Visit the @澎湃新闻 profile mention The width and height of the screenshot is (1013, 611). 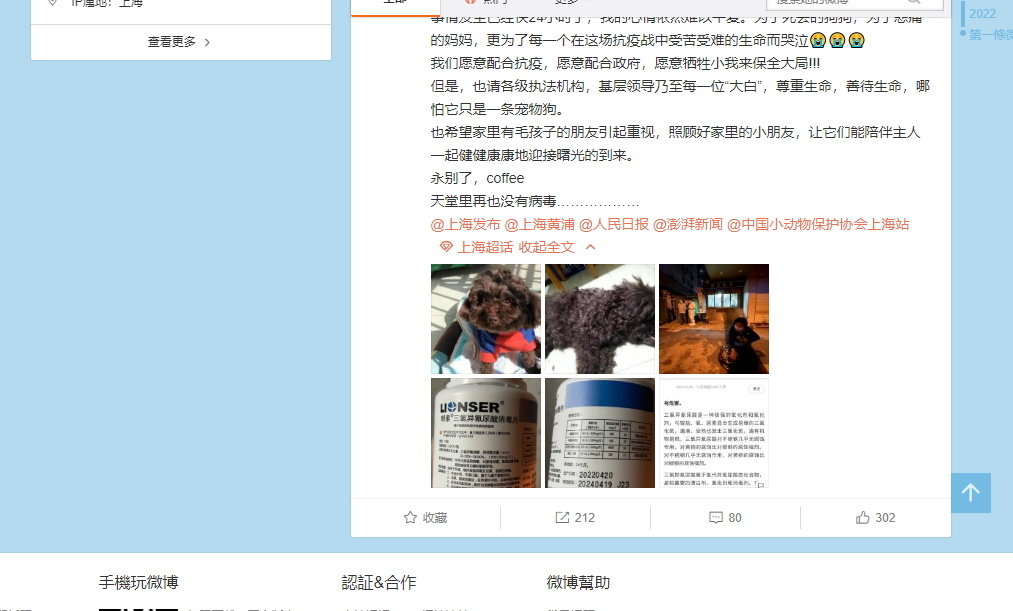688,224
